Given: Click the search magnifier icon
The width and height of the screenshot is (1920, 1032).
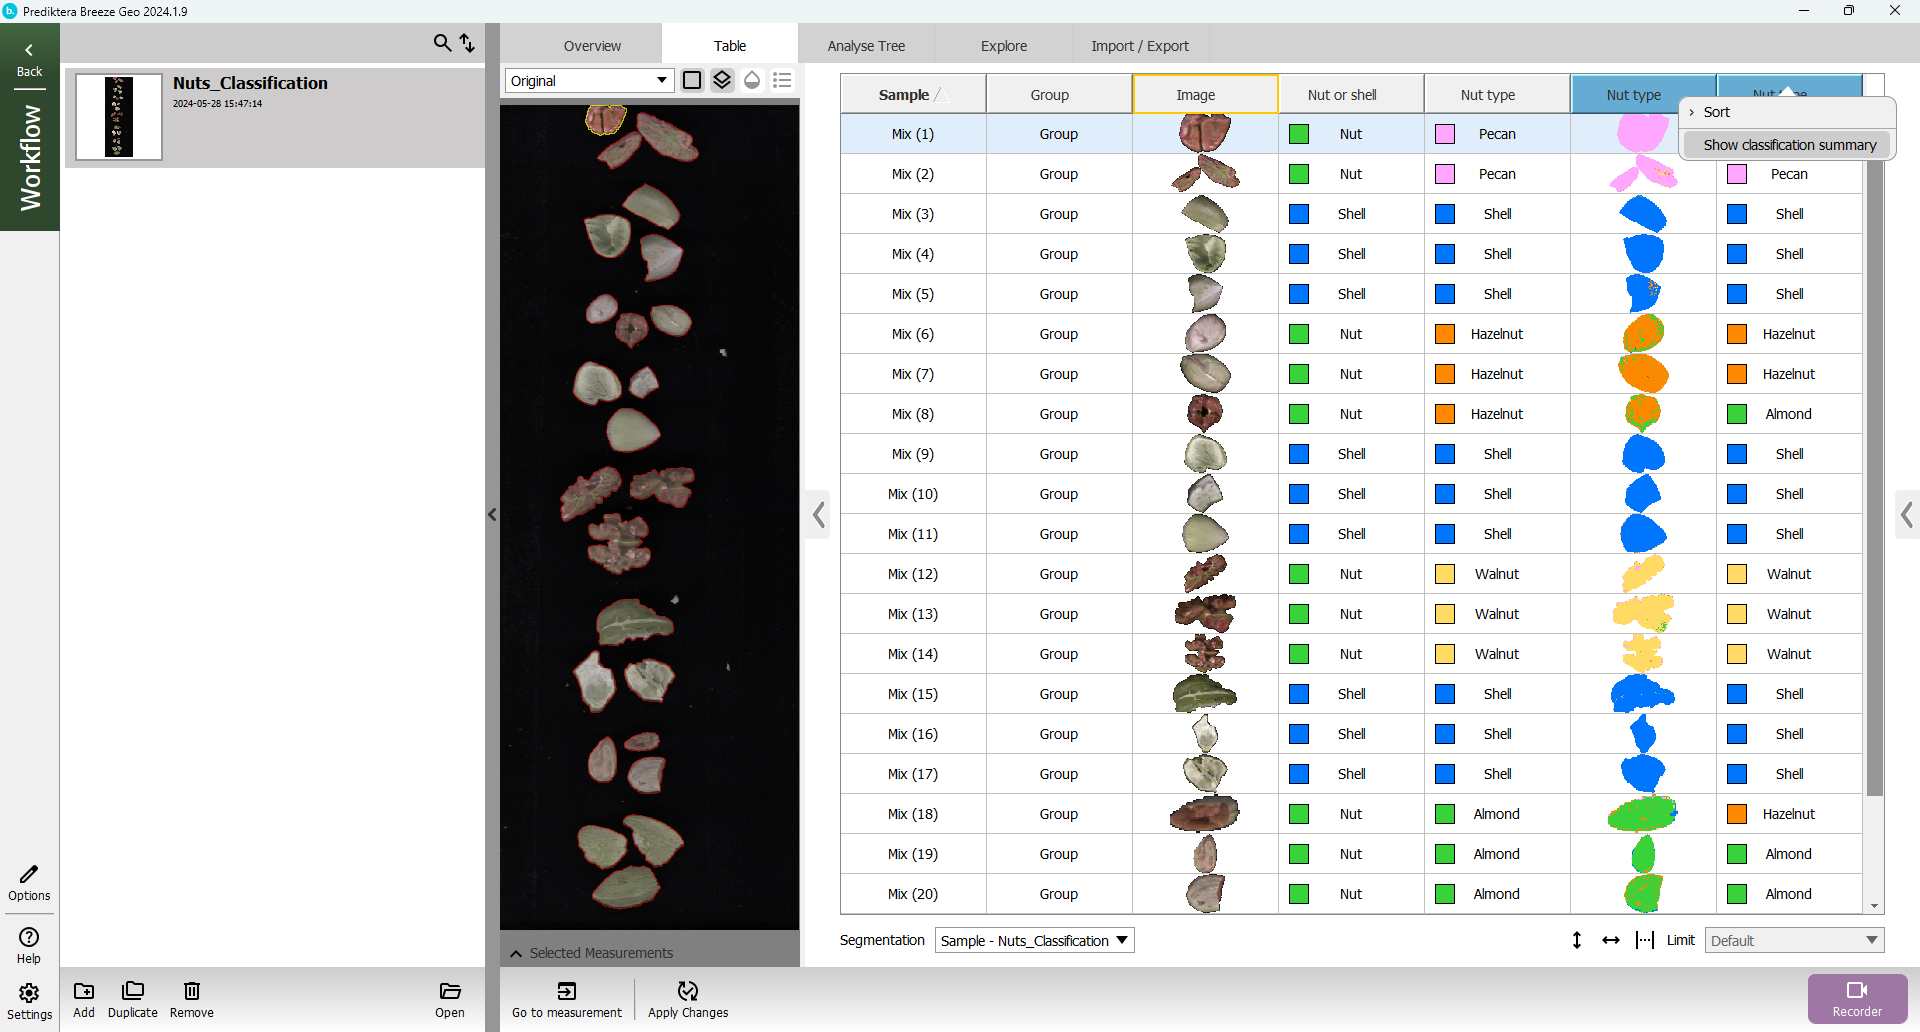Looking at the screenshot, I should coord(442,43).
